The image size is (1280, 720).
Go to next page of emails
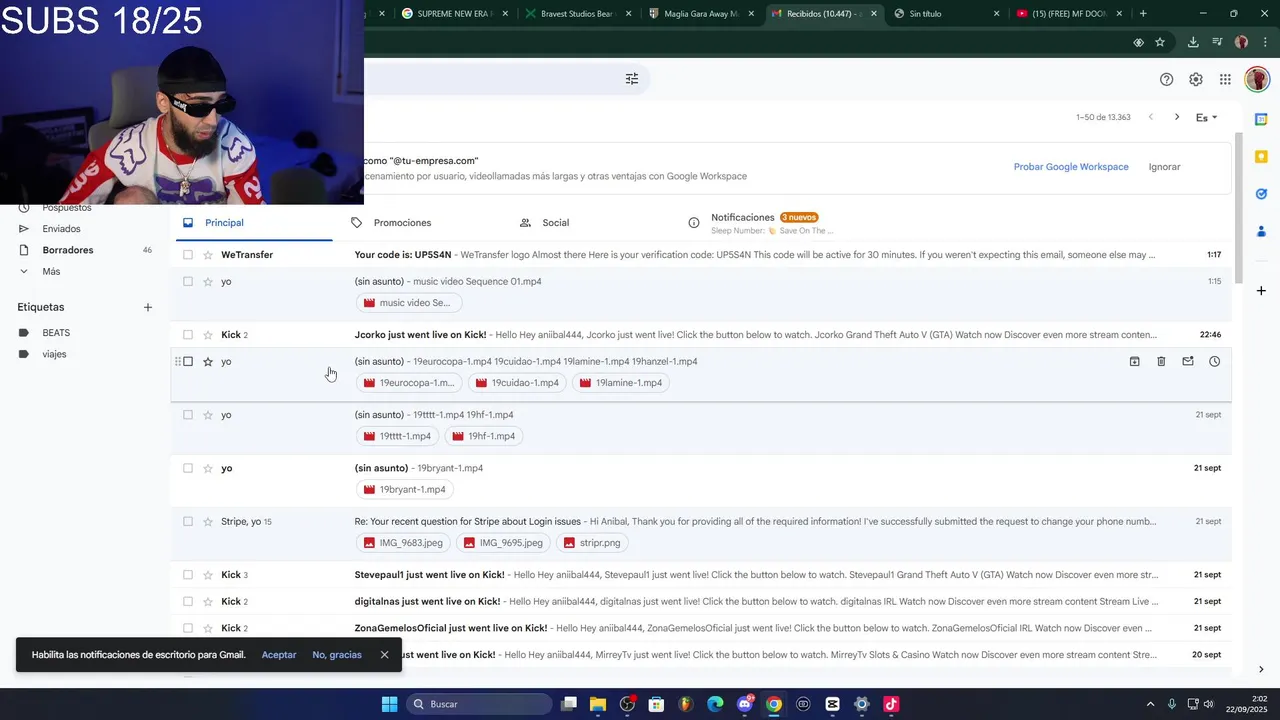(x=1177, y=117)
